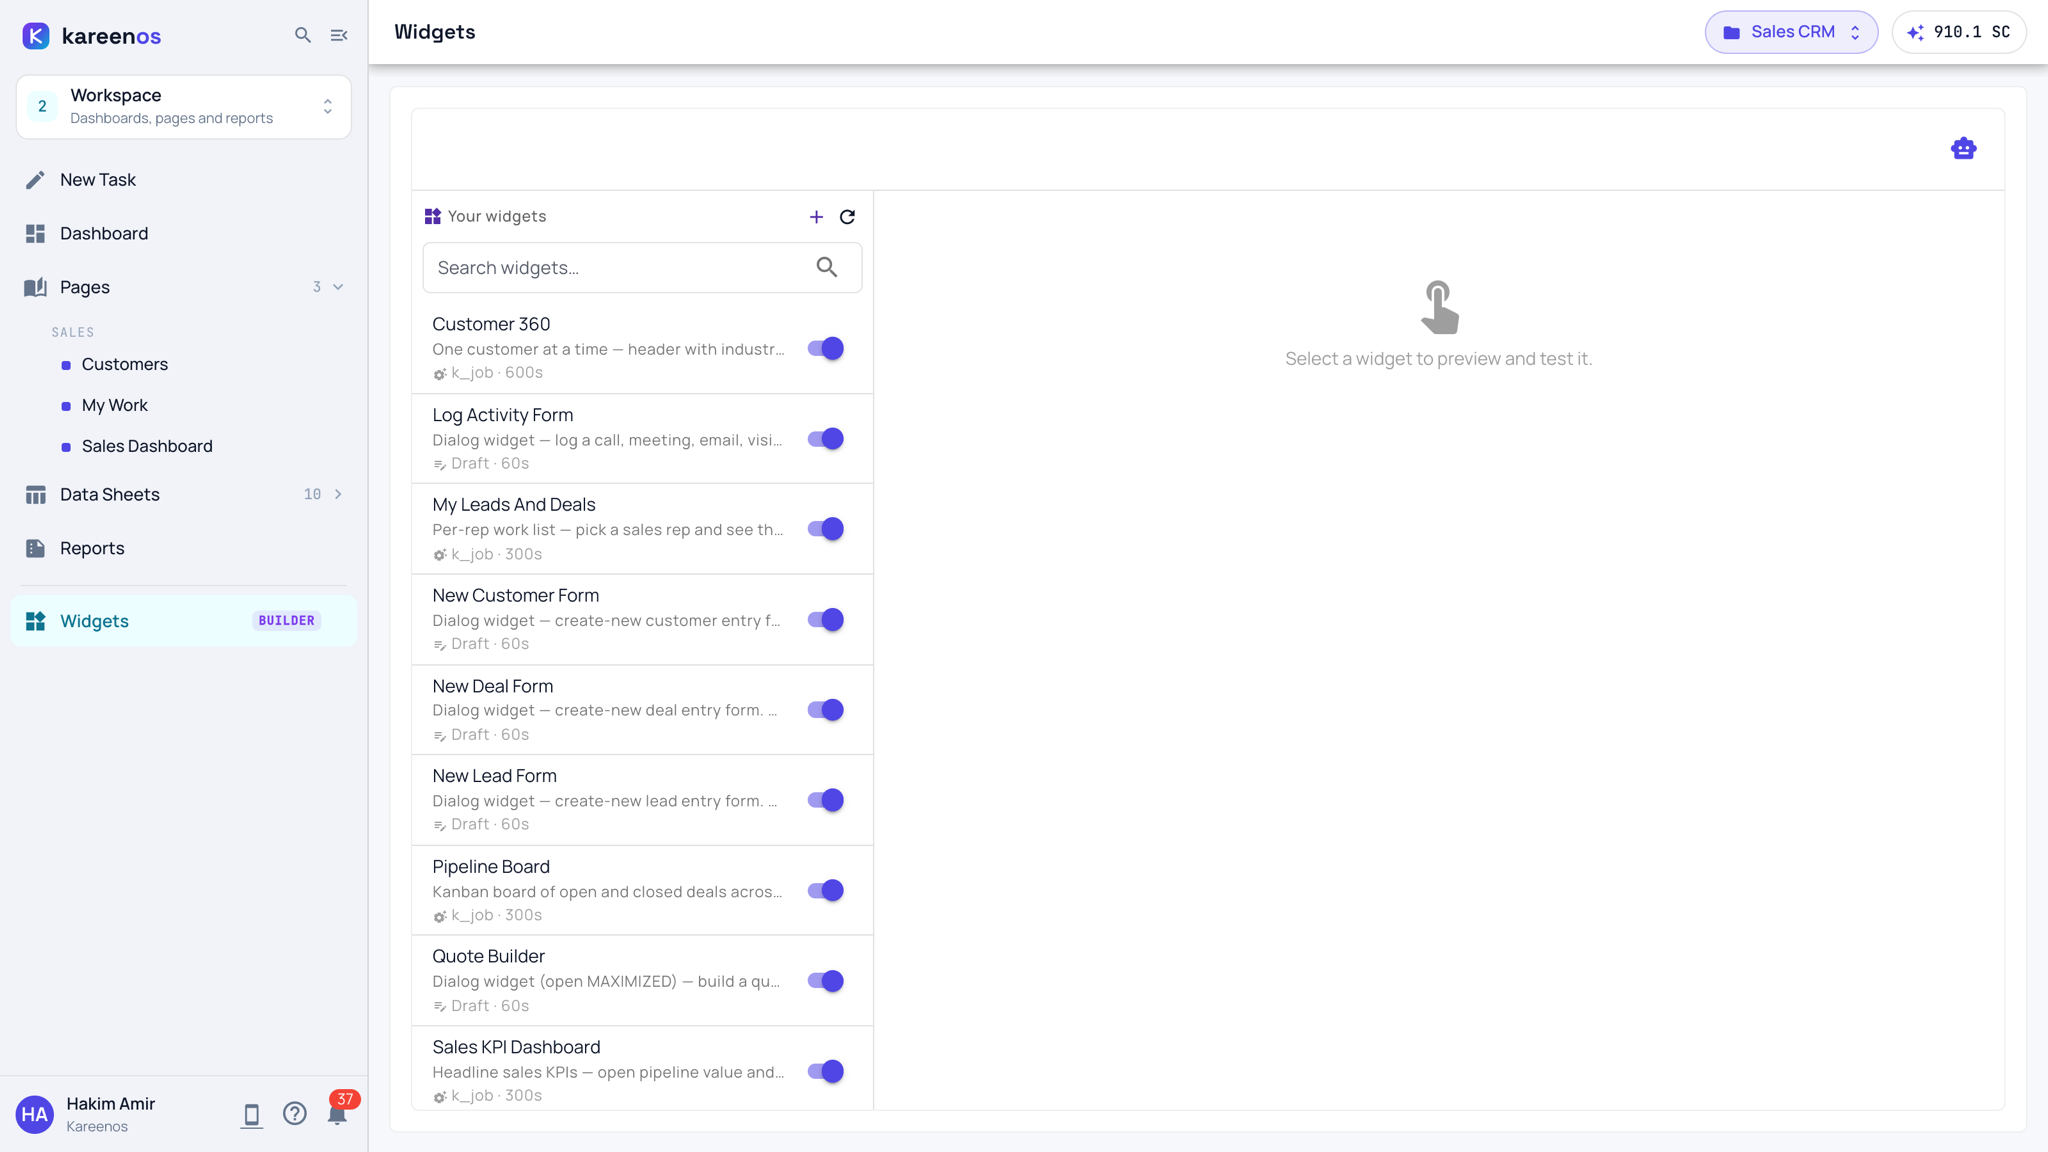Turn off the Quote Builder toggle
2048x1152 pixels.
[x=825, y=981]
